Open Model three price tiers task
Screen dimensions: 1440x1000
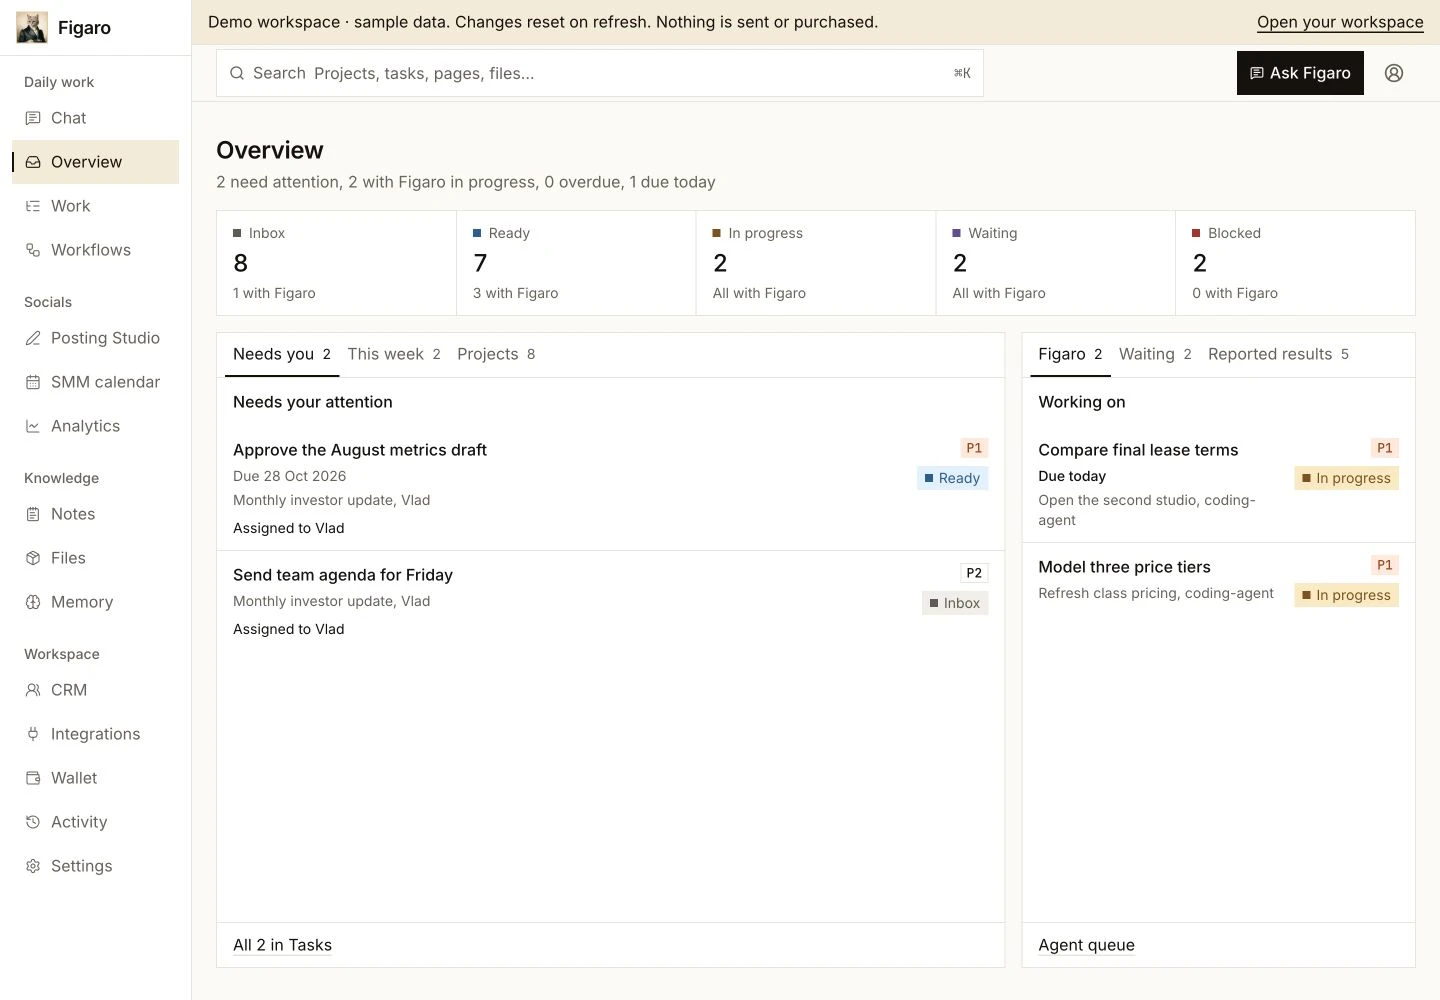pos(1124,567)
